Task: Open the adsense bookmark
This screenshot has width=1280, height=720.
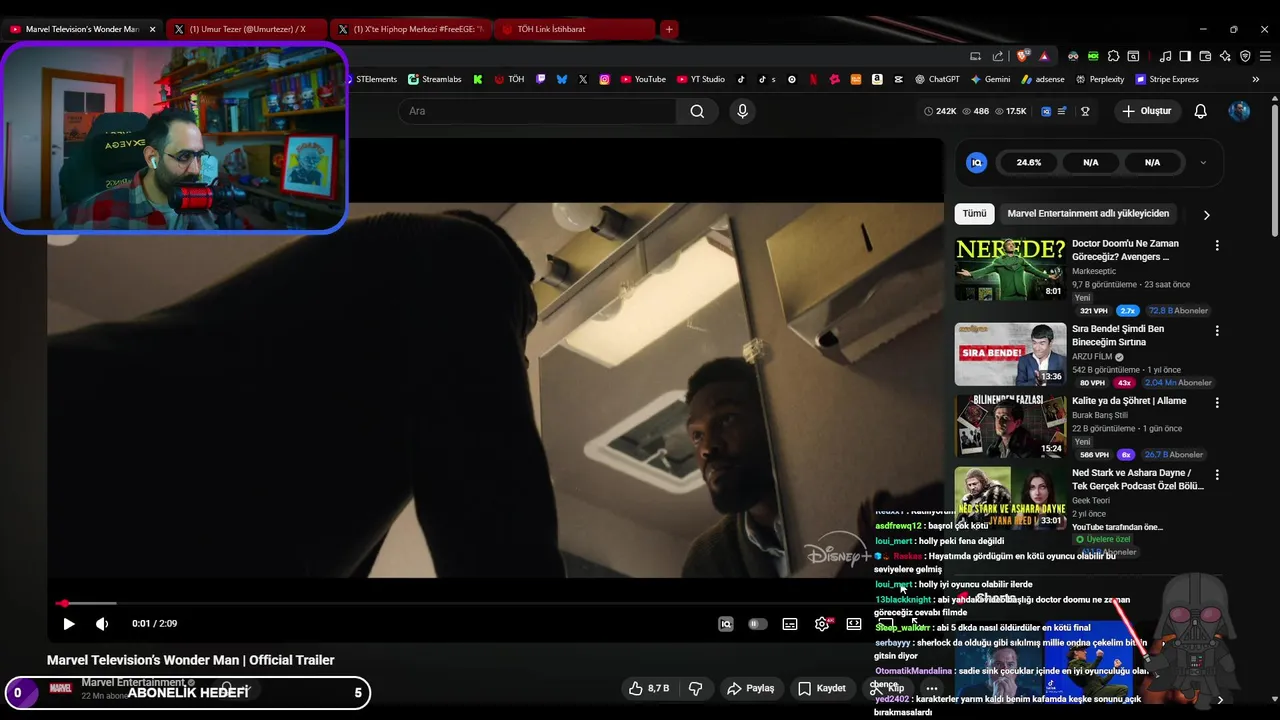Action: (1042, 79)
